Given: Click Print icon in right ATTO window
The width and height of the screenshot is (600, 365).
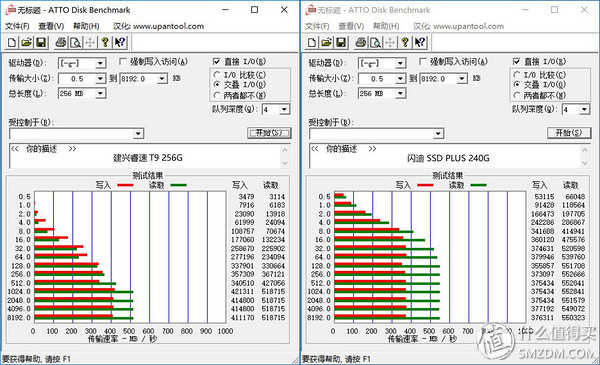Looking at the screenshot, I should [361, 42].
